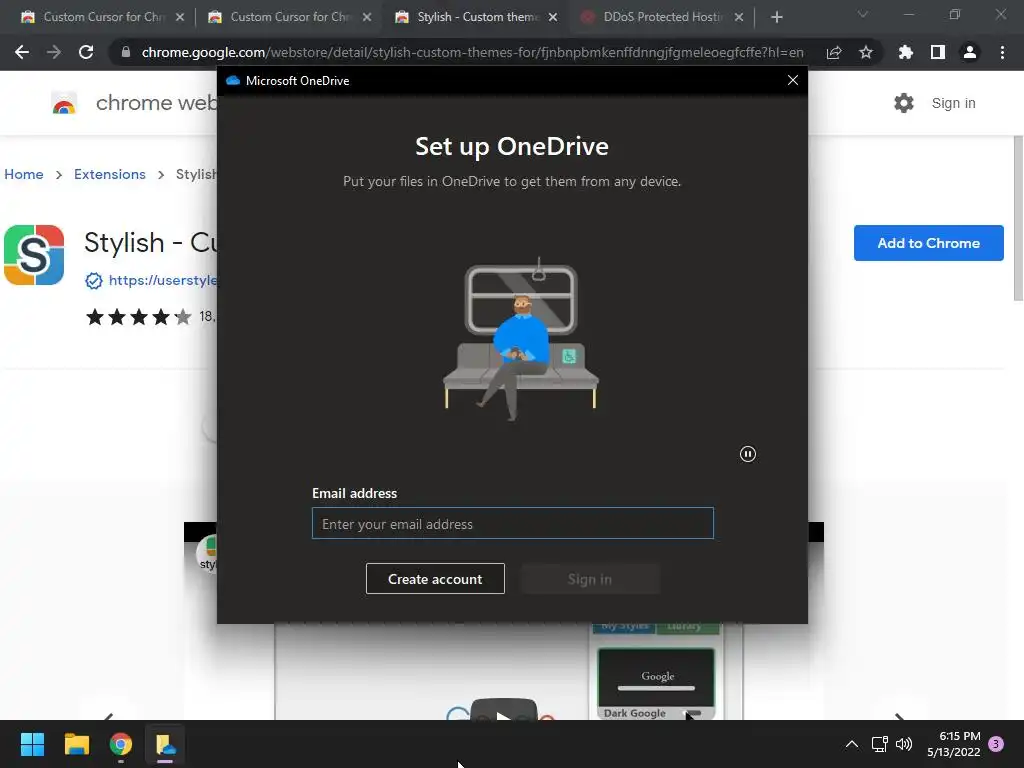Open notification center badge

tap(996, 744)
